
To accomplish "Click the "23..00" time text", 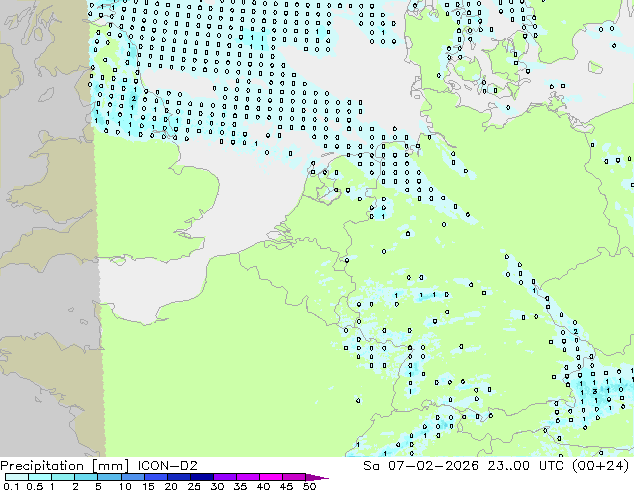I will [509, 466].
